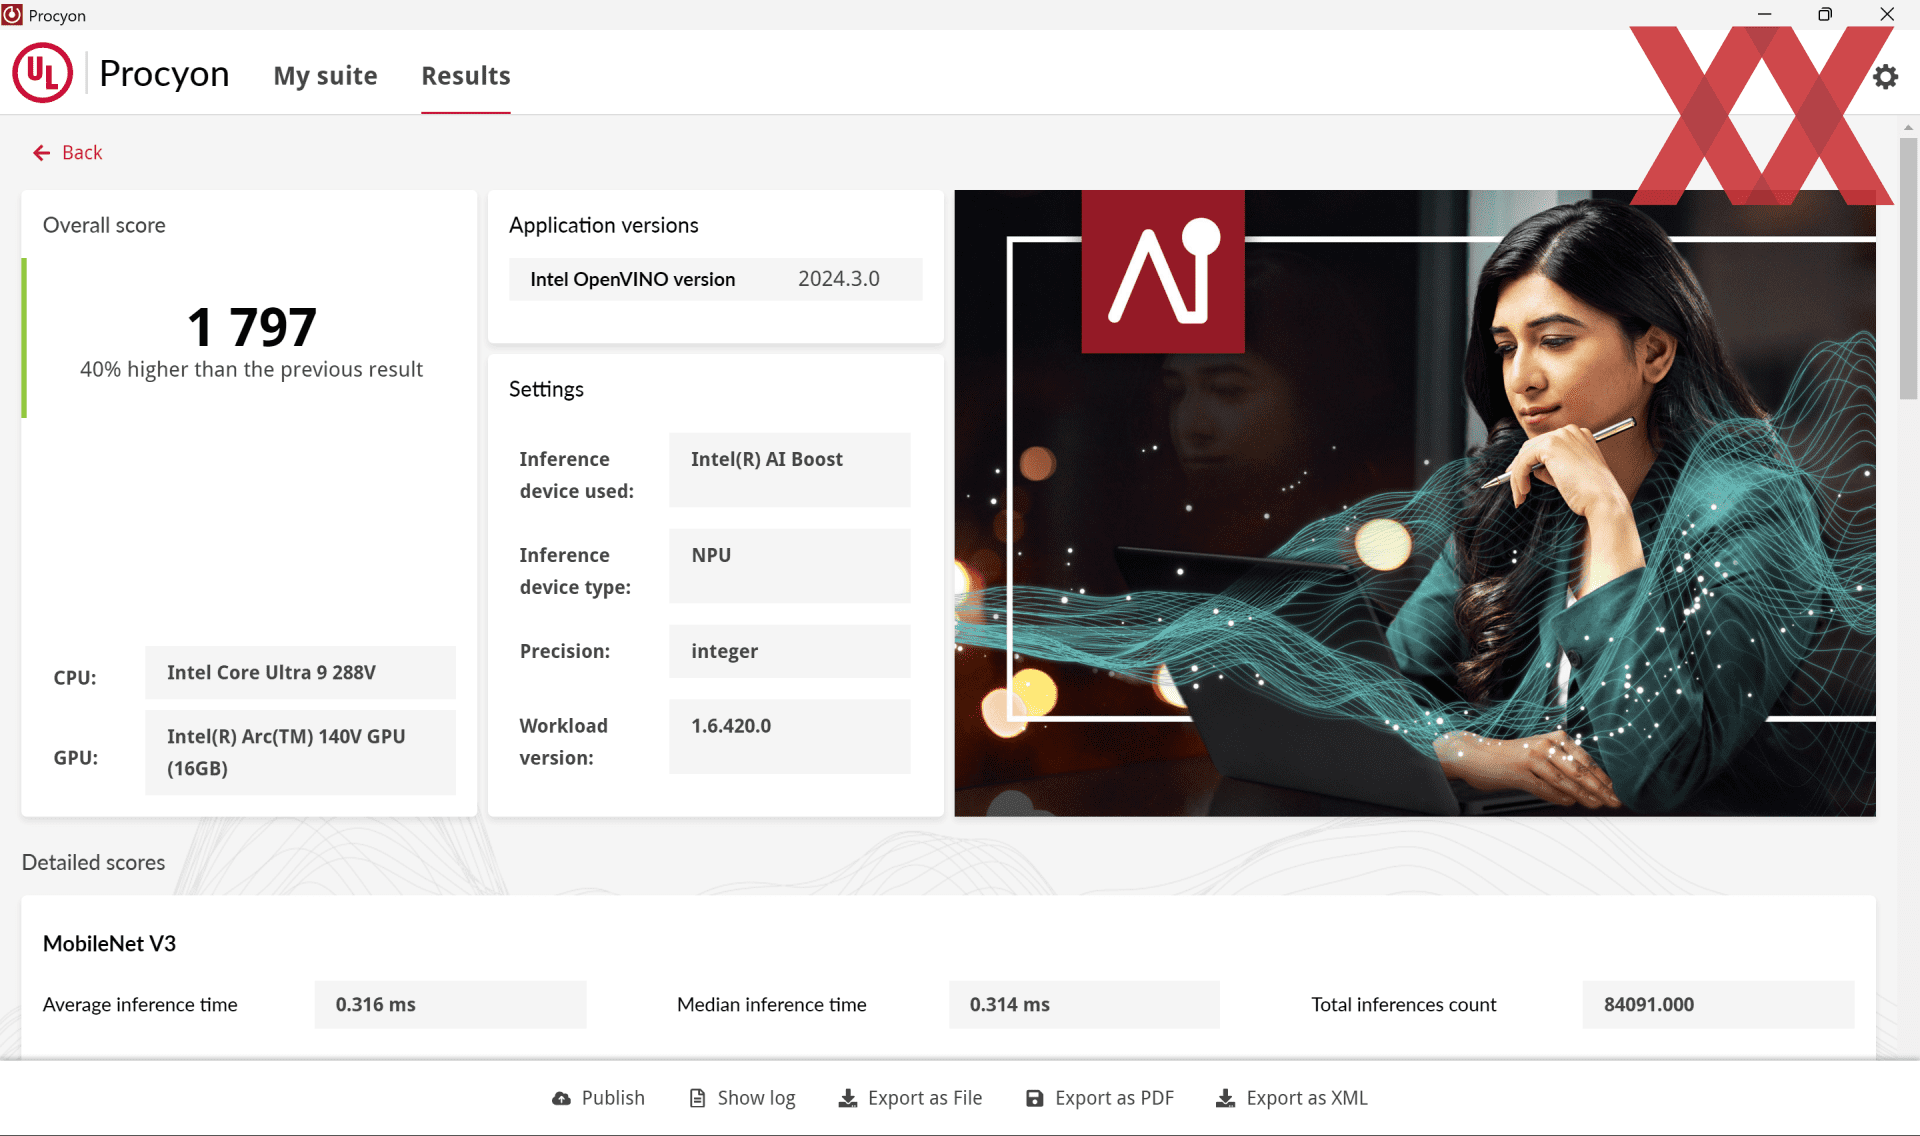1920x1136 pixels.
Task: Click the scrollbar up arrow
Action: click(x=1908, y=127)
